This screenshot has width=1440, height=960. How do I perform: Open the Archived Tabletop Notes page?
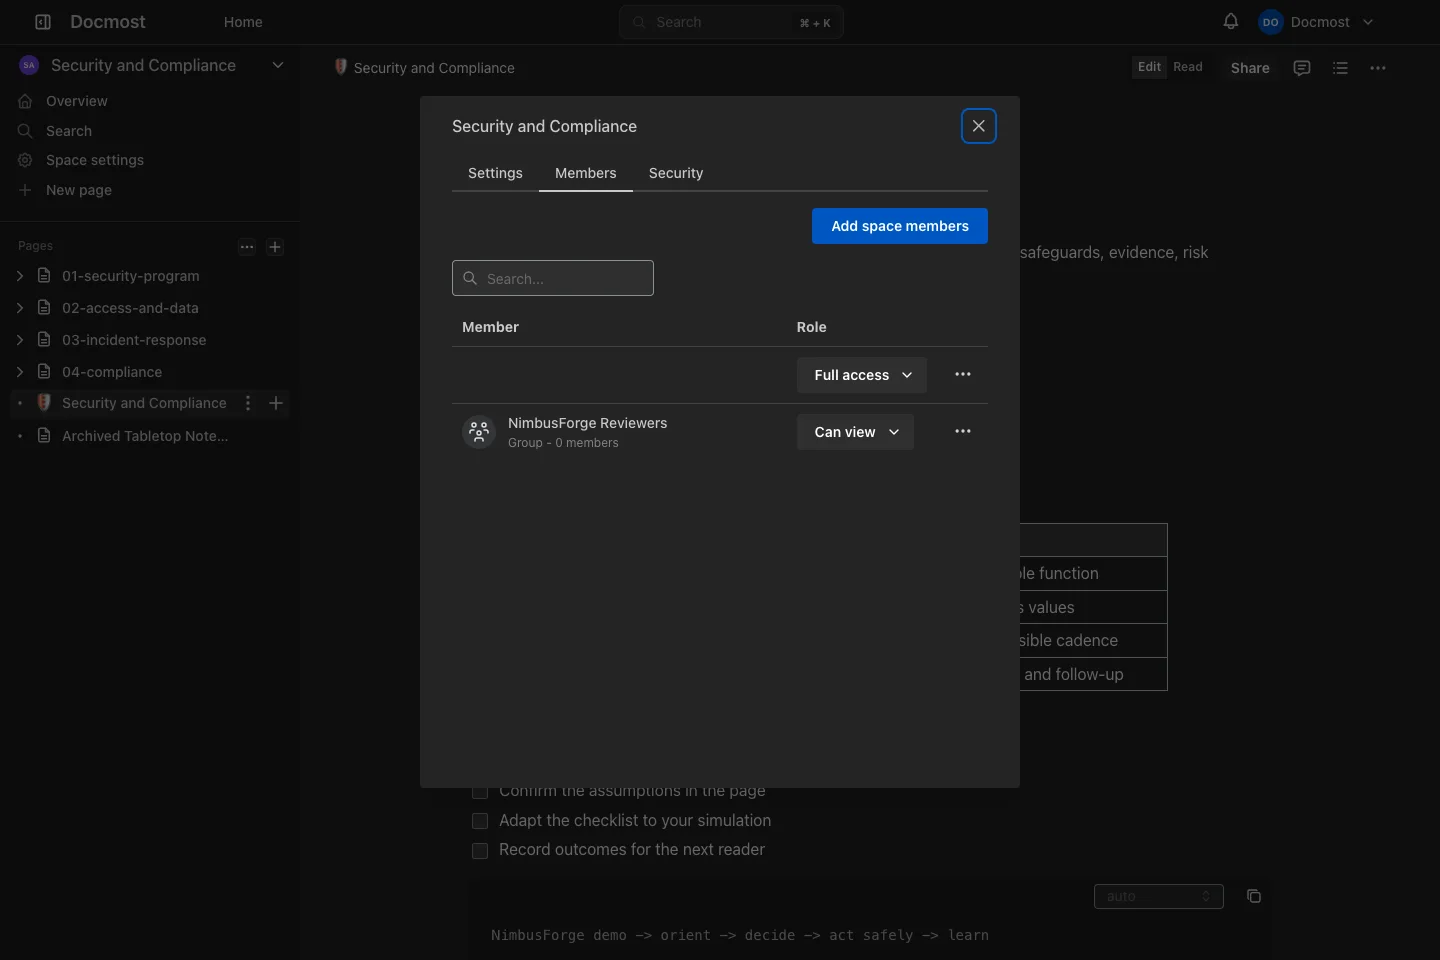145,436
